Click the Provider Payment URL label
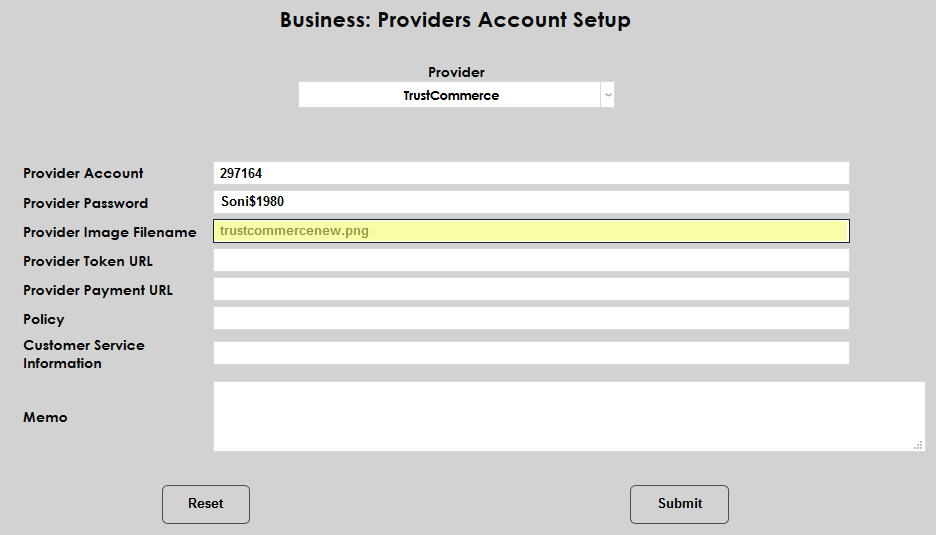Image resolution: width=936 pixels, height=535 pixels. (x=98, y=290)
